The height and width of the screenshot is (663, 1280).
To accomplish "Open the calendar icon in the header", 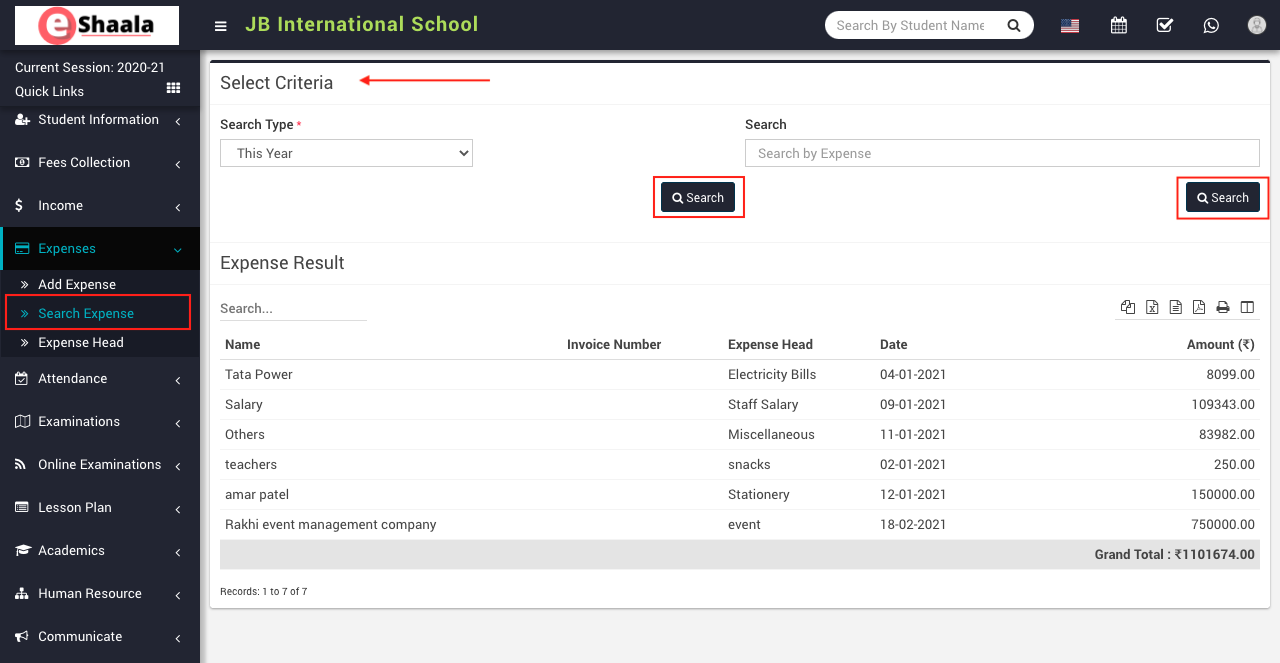I will [x=1118, y=25].
